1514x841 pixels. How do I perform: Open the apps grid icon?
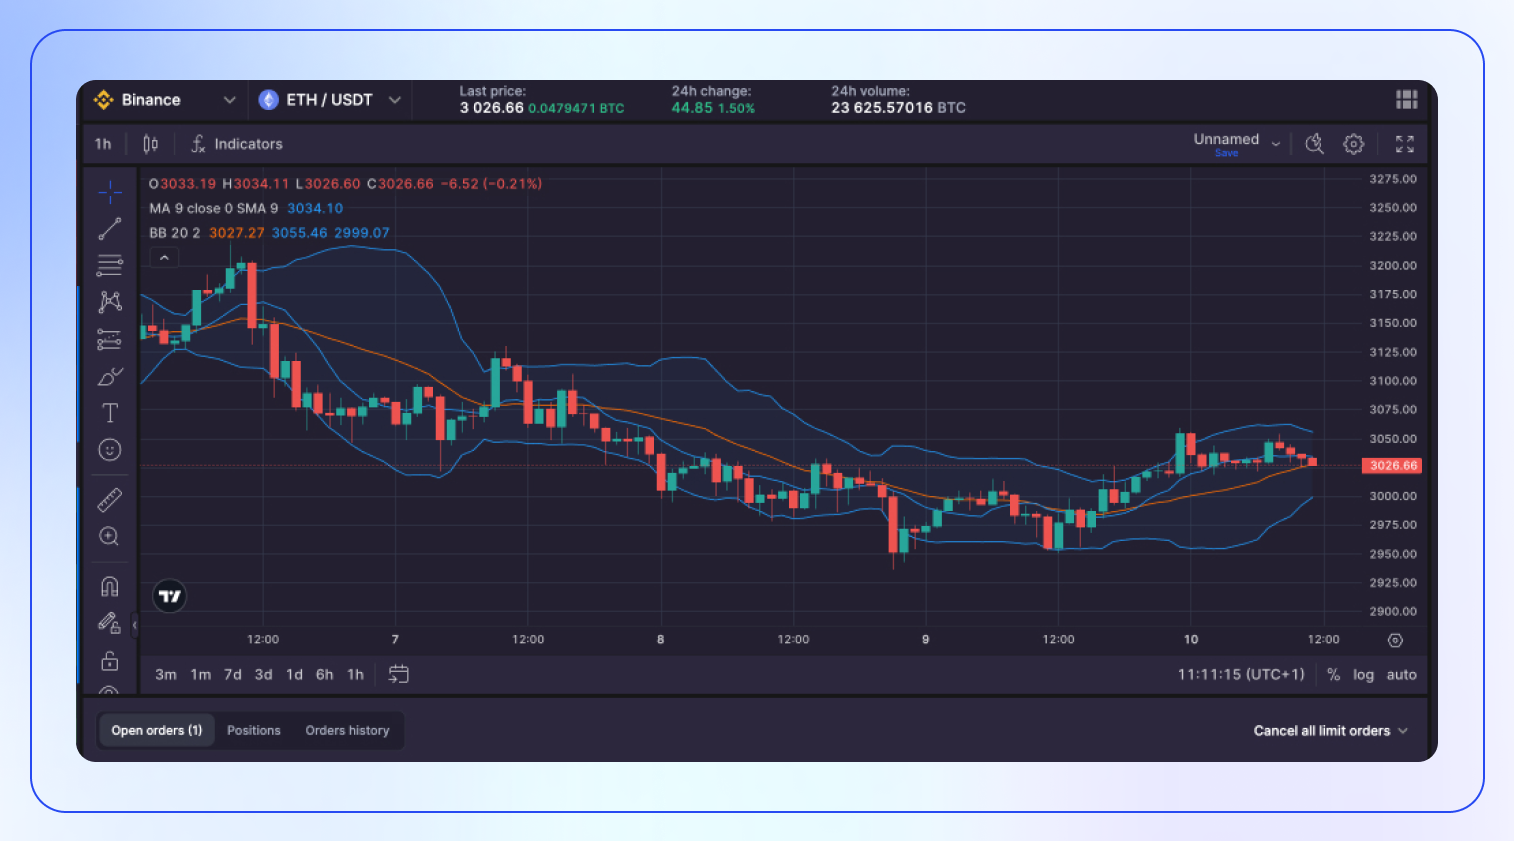coord(1407,99)
